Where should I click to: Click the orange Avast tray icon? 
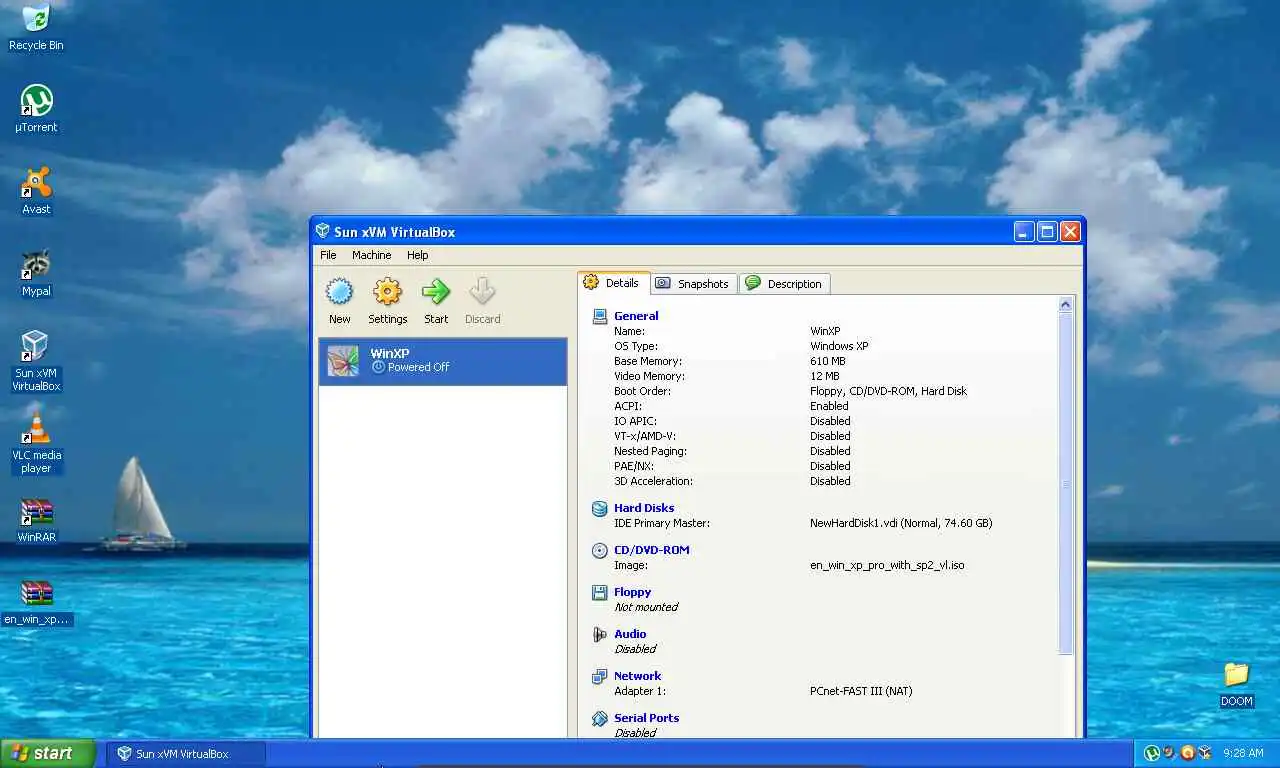click(x=1187, y=753)
